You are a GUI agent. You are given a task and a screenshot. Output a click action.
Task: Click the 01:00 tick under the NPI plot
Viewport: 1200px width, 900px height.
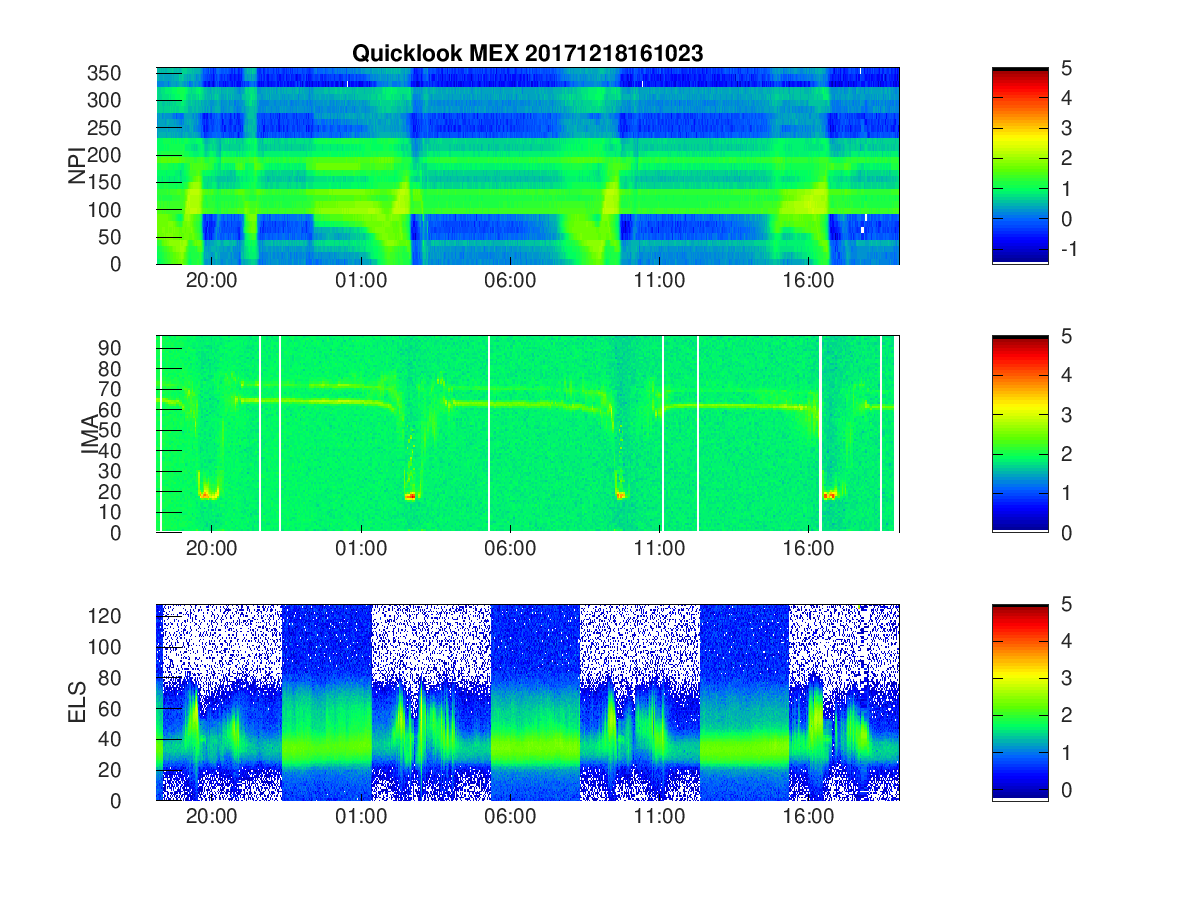coord(361,281)
